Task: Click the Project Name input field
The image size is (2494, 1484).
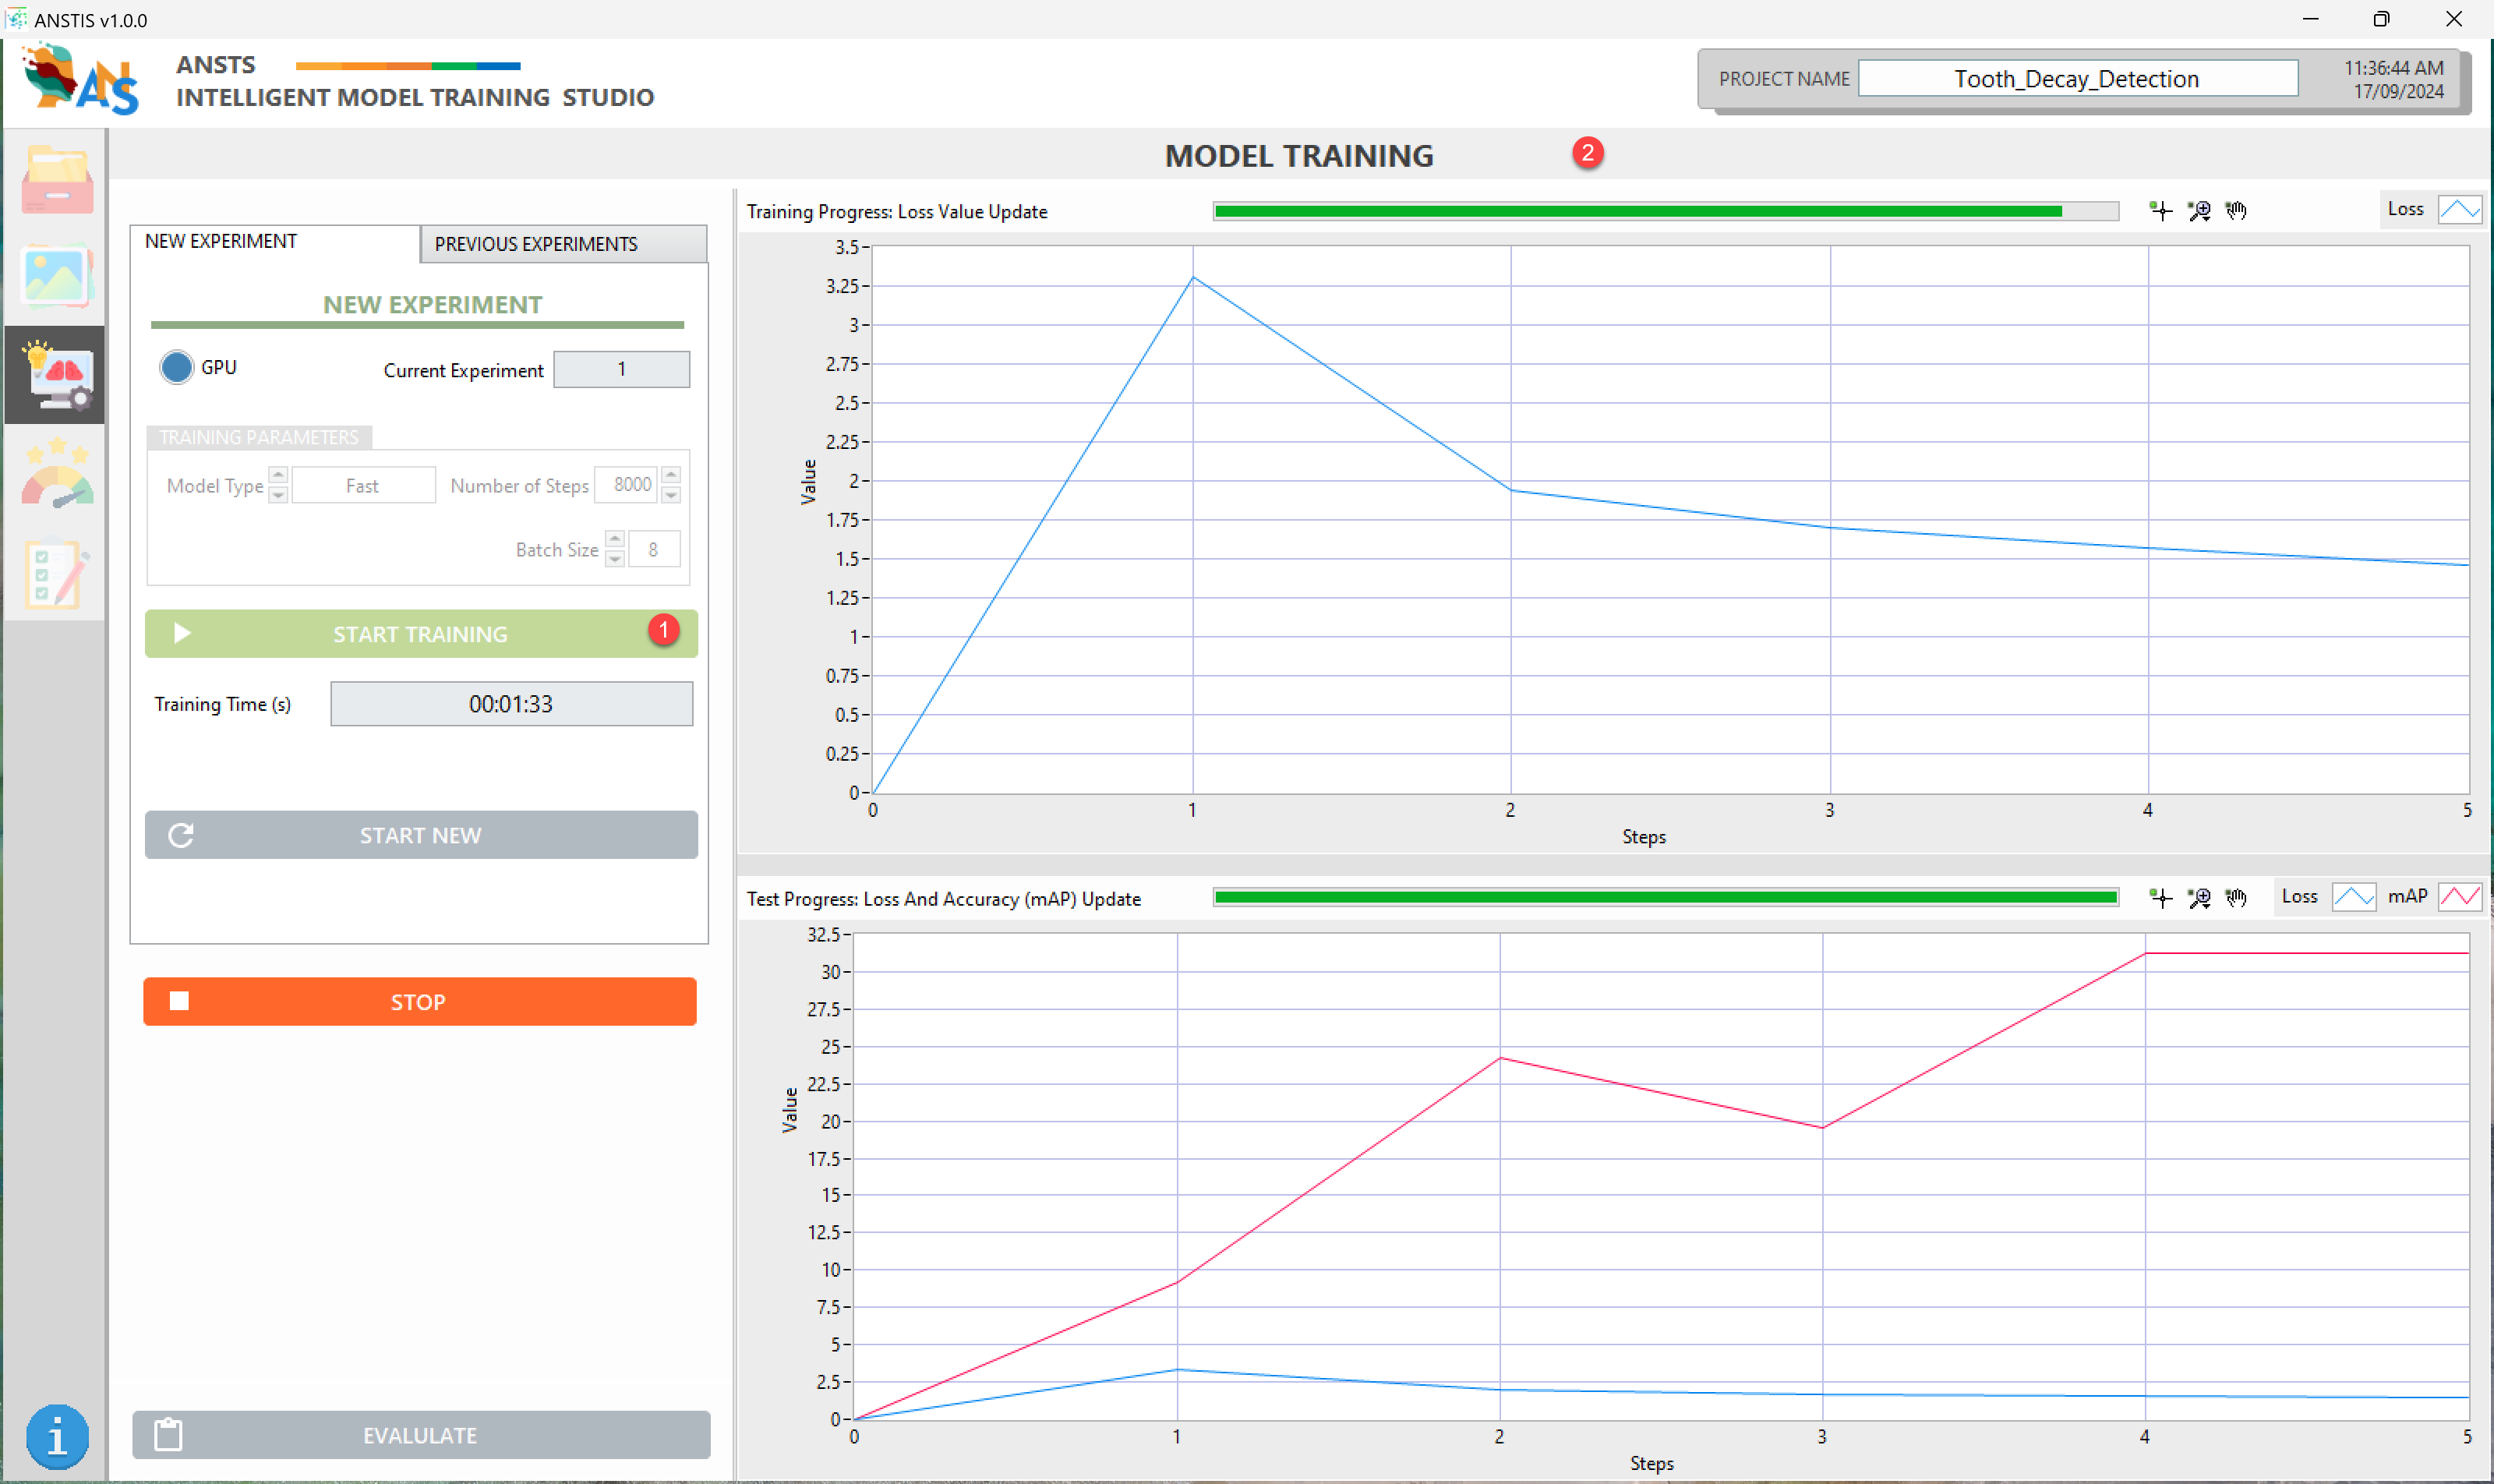Action: (x=2077, y=79)
